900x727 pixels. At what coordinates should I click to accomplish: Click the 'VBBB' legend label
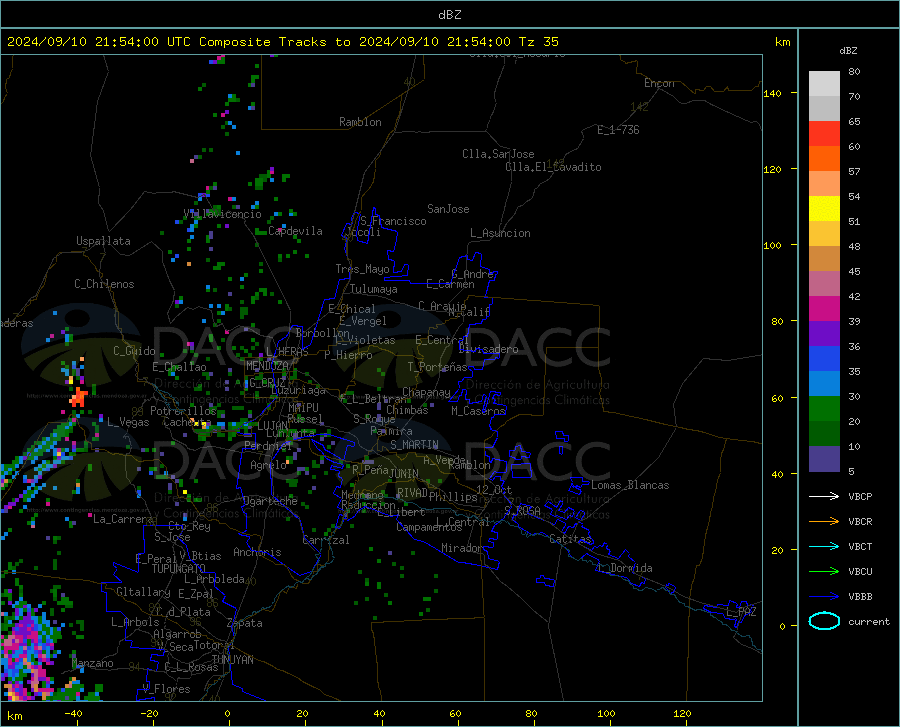click(860, 597)
